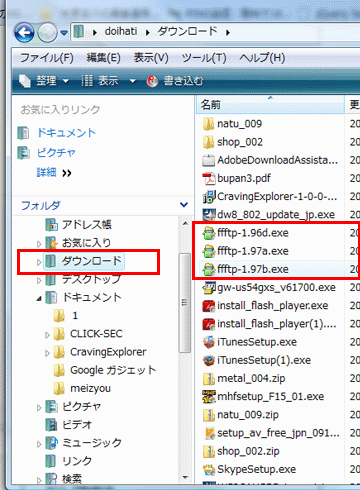Image resolution: width=360 pixels, height=490 pixels.
Task: Select アドレス帳 in folder tree
Action: point(87,225)
